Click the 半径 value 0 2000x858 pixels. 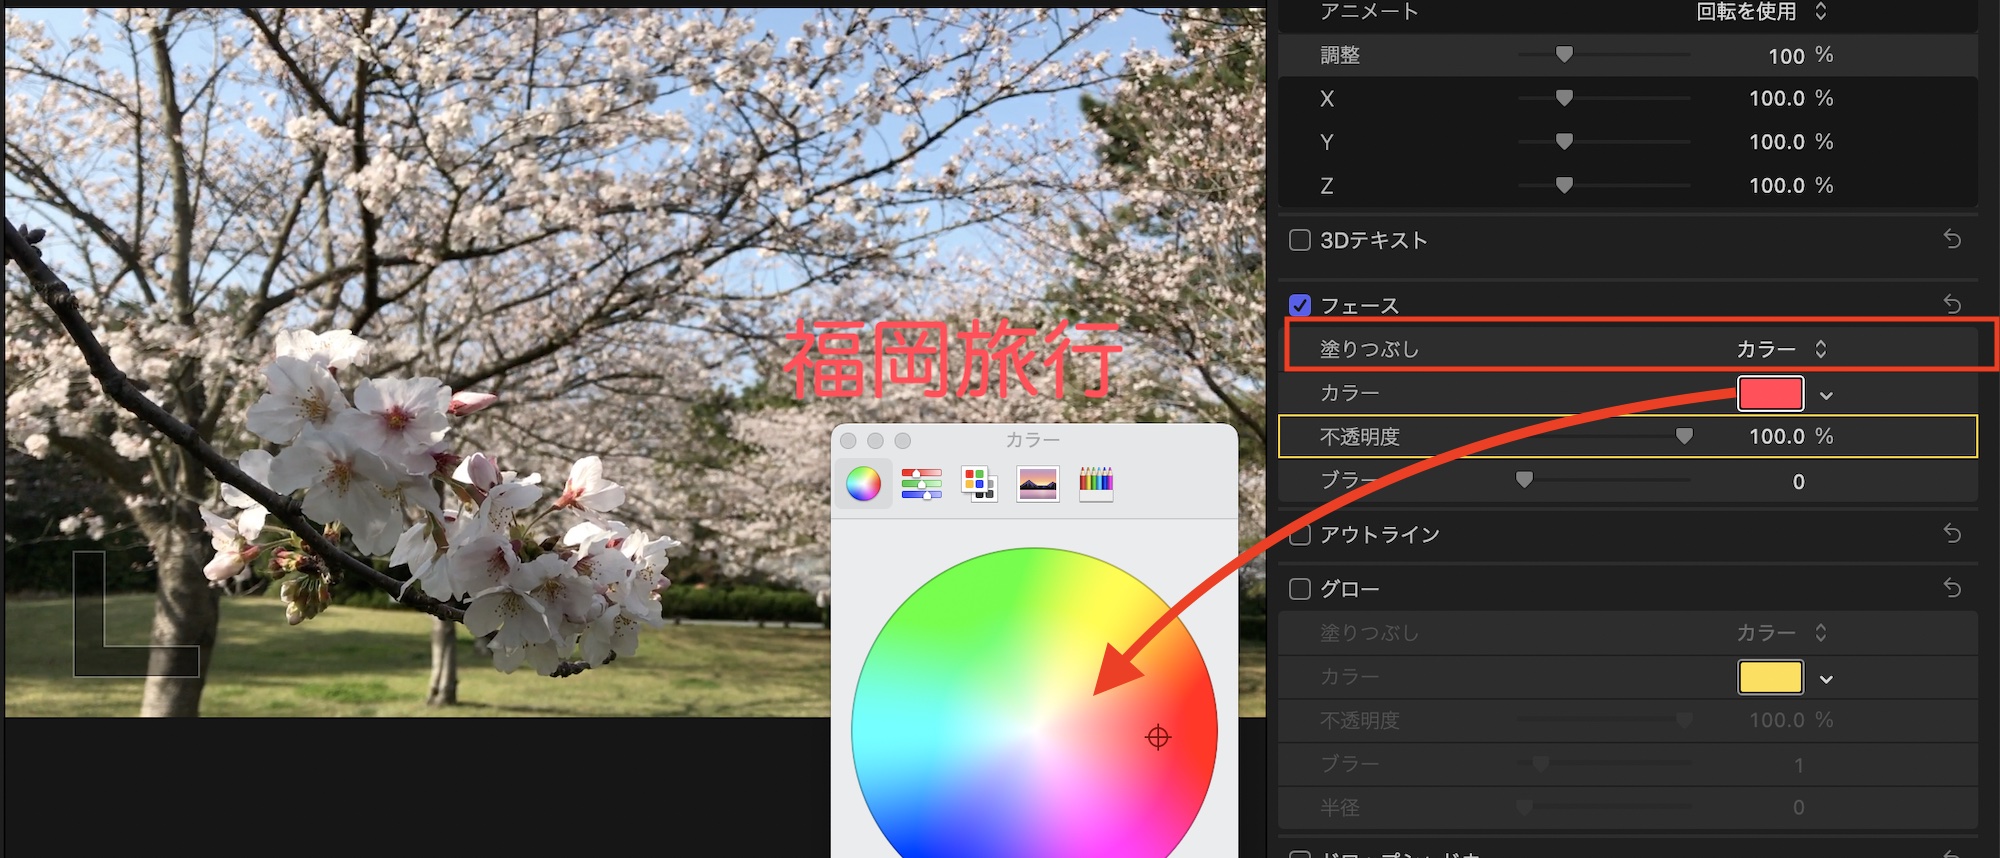coord(1799,808)
